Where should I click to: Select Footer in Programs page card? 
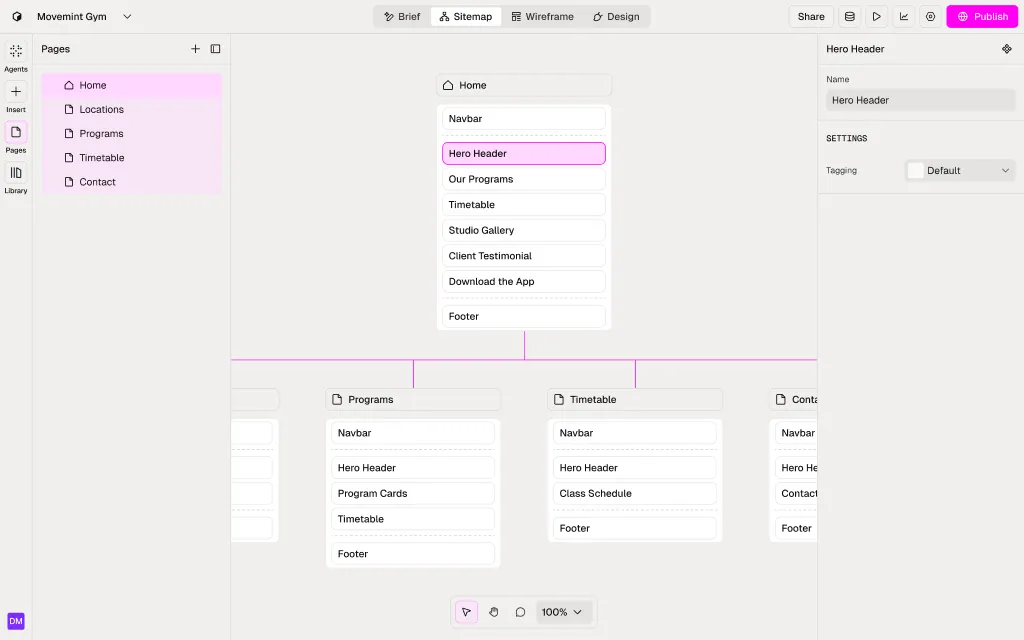tap(413, 554)
